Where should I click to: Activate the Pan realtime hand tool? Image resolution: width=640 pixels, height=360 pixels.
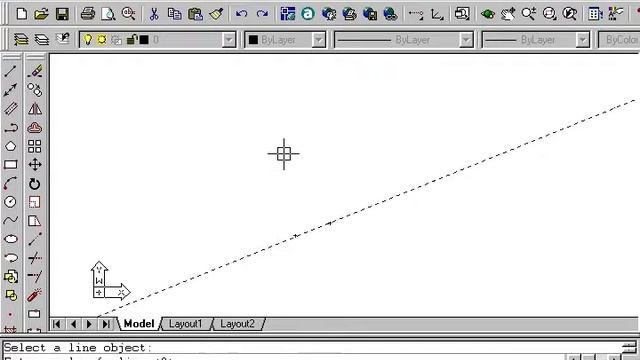[508, 14]
